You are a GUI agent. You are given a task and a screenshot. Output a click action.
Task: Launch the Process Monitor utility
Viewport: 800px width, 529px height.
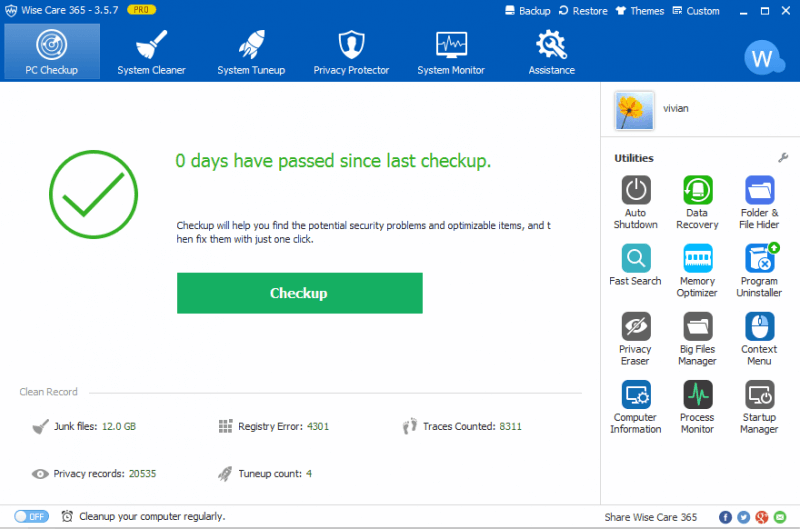(697, 395)
